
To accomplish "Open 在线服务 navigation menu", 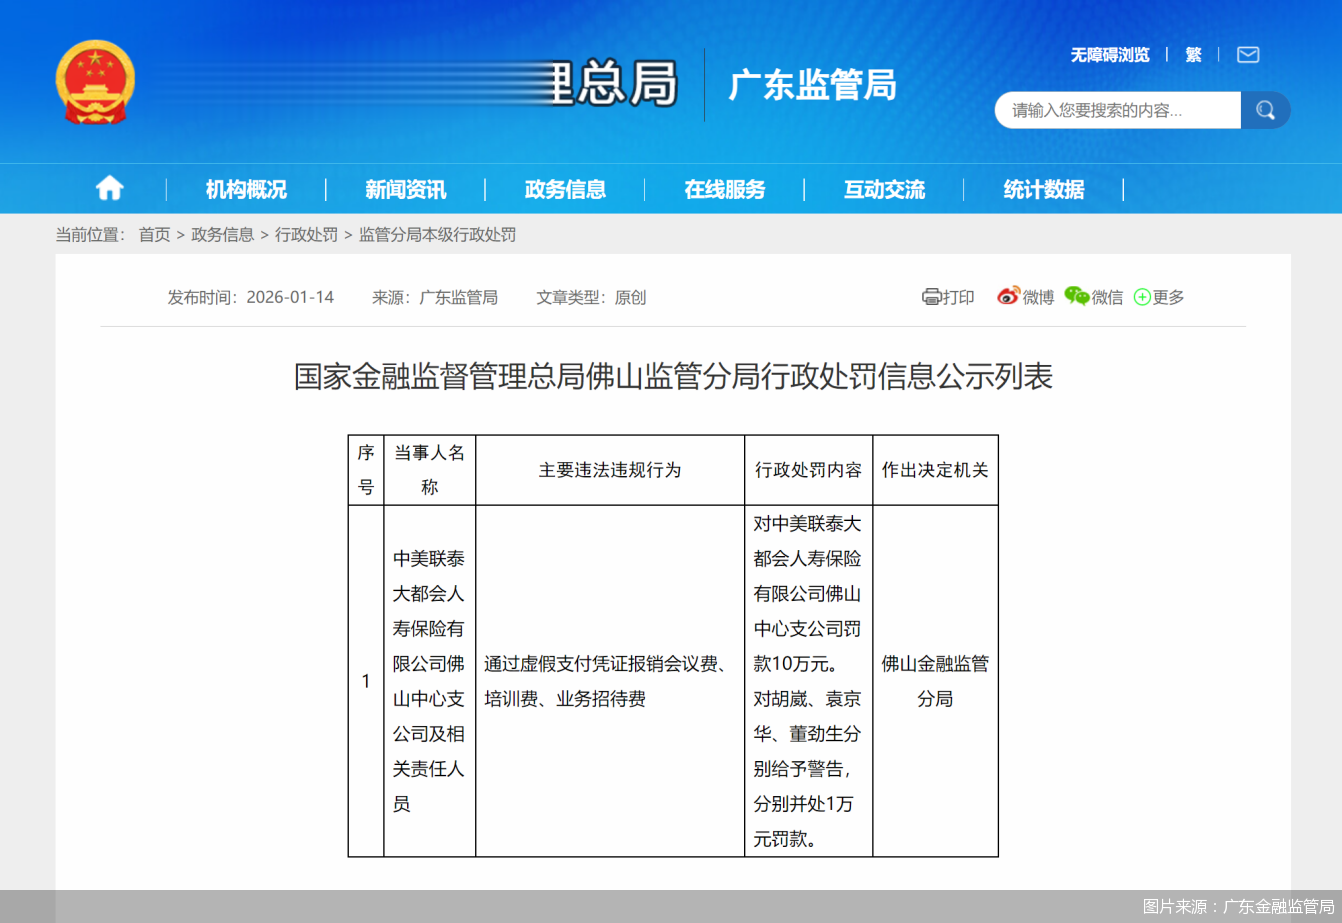I will tap(725, 189).
